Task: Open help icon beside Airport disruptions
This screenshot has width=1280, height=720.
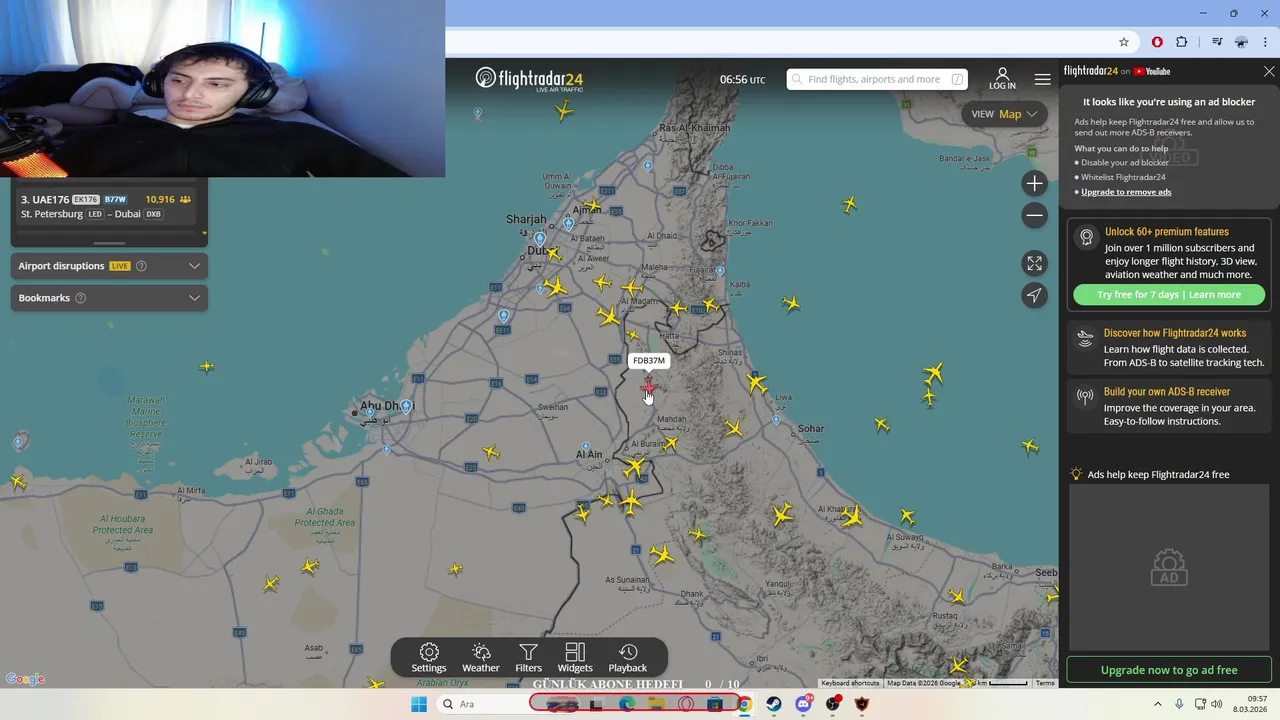Action: (x=141, y=266)
